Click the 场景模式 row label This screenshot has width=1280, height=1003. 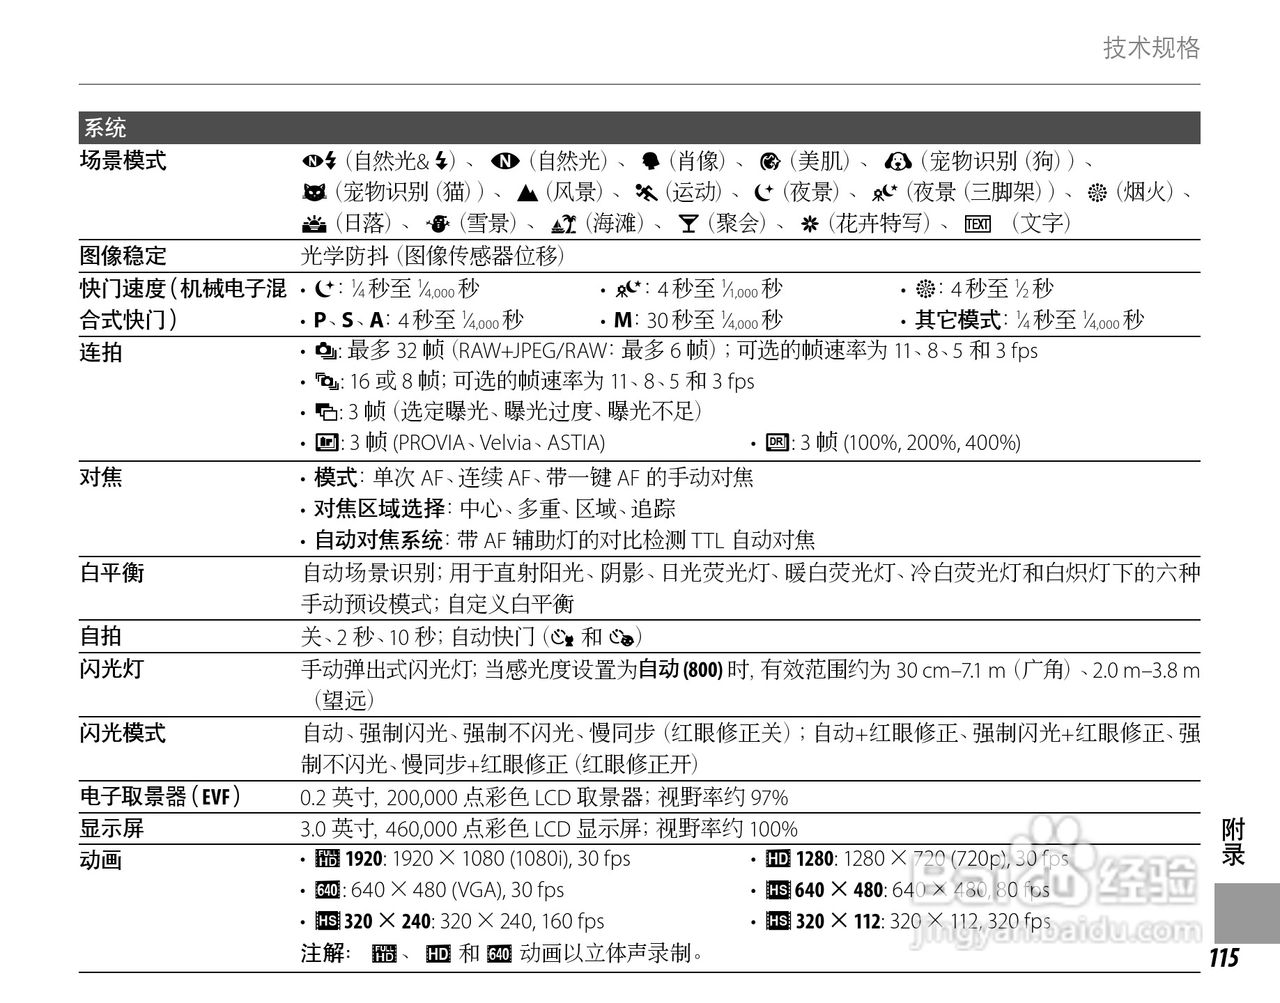(123, 160)
